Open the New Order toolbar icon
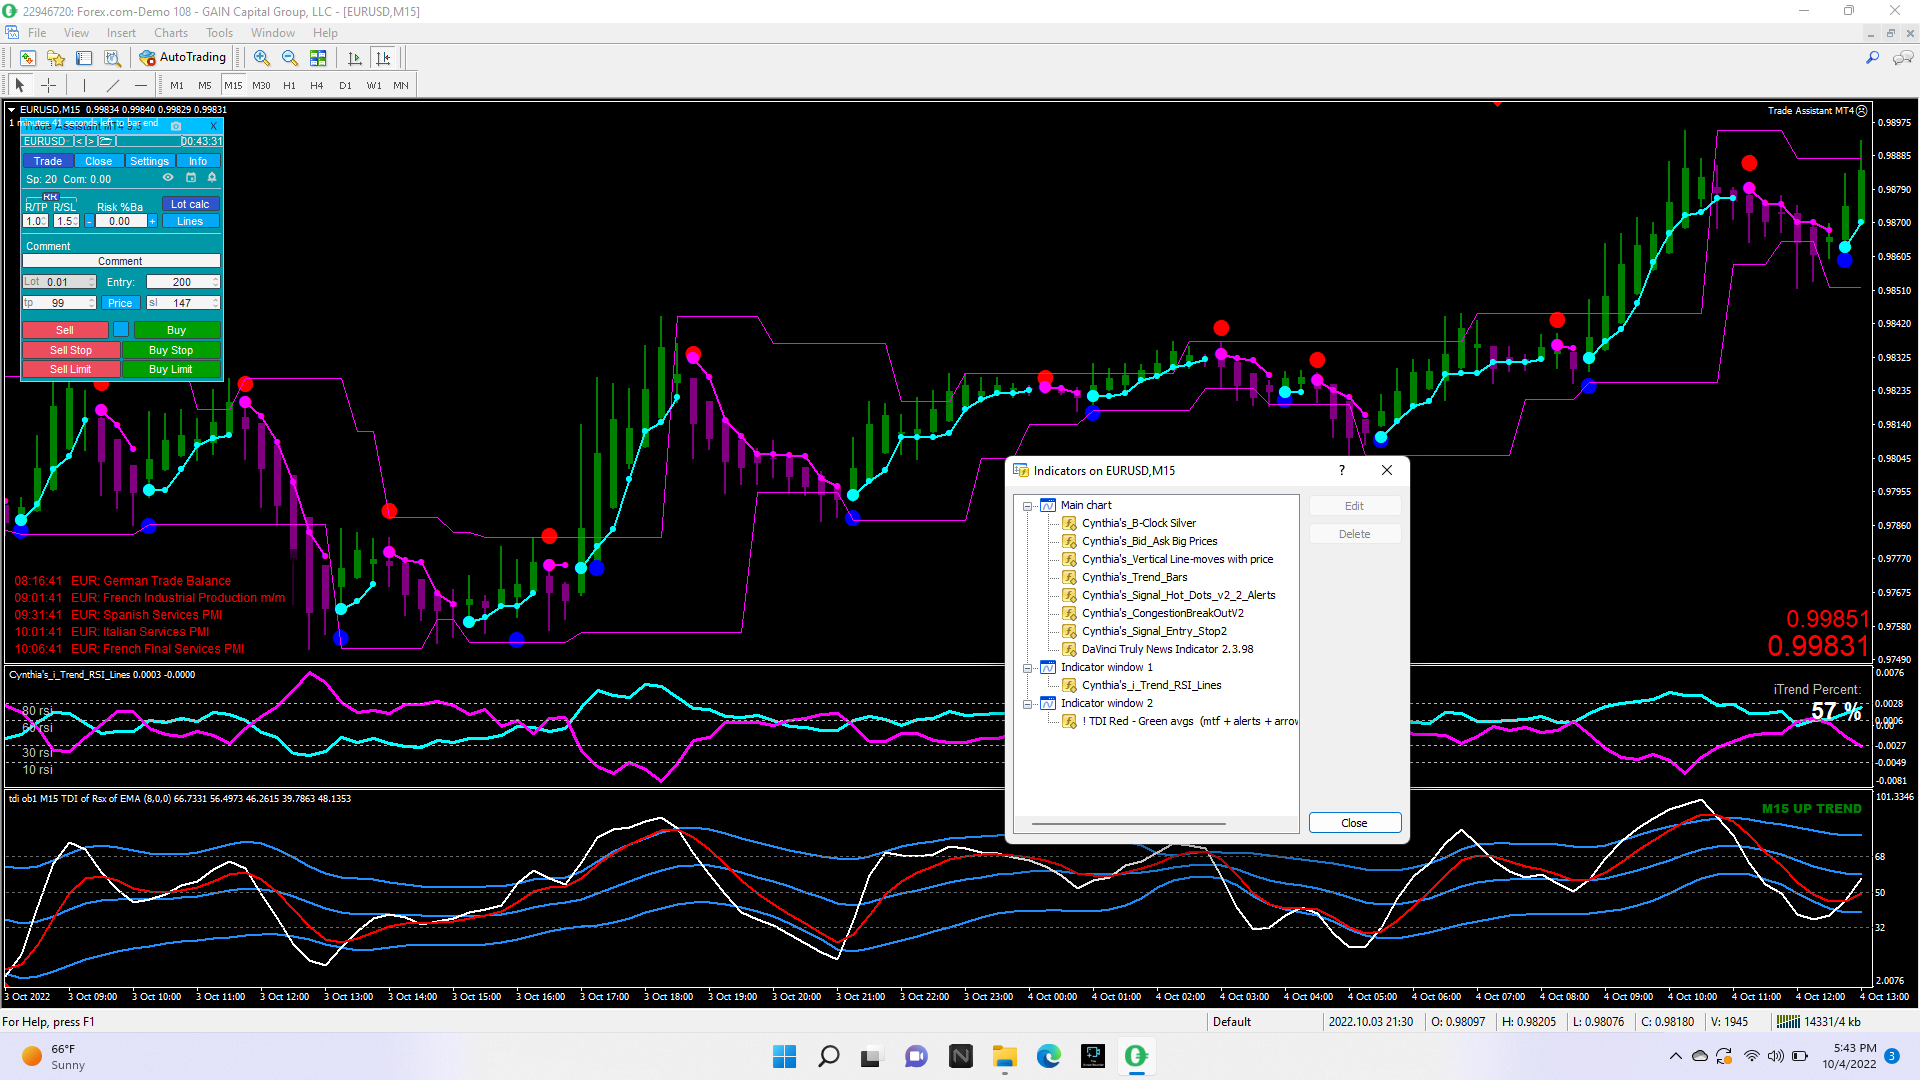The height and width of the screenshot is (1080, 1920). pos(27,58)
